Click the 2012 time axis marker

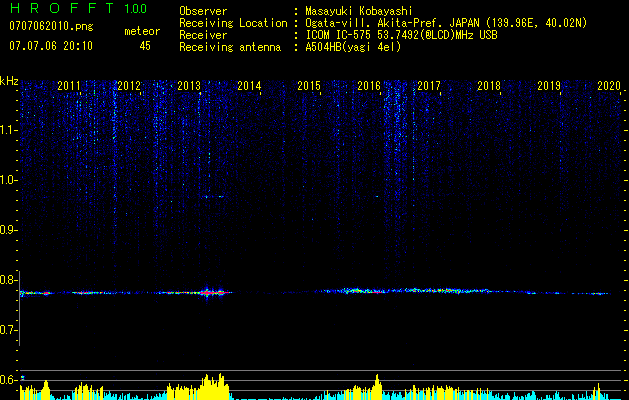point(129,85)
